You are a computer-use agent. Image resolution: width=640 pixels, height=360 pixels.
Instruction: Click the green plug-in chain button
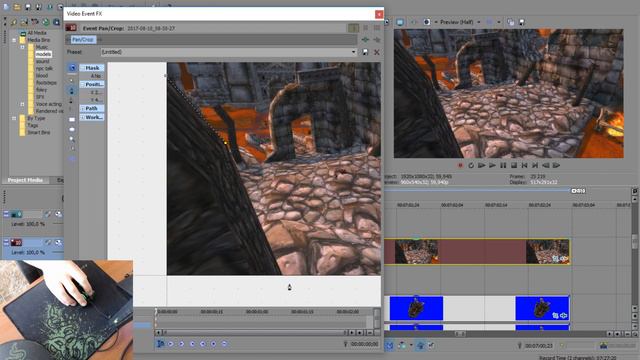click(365, 40)
